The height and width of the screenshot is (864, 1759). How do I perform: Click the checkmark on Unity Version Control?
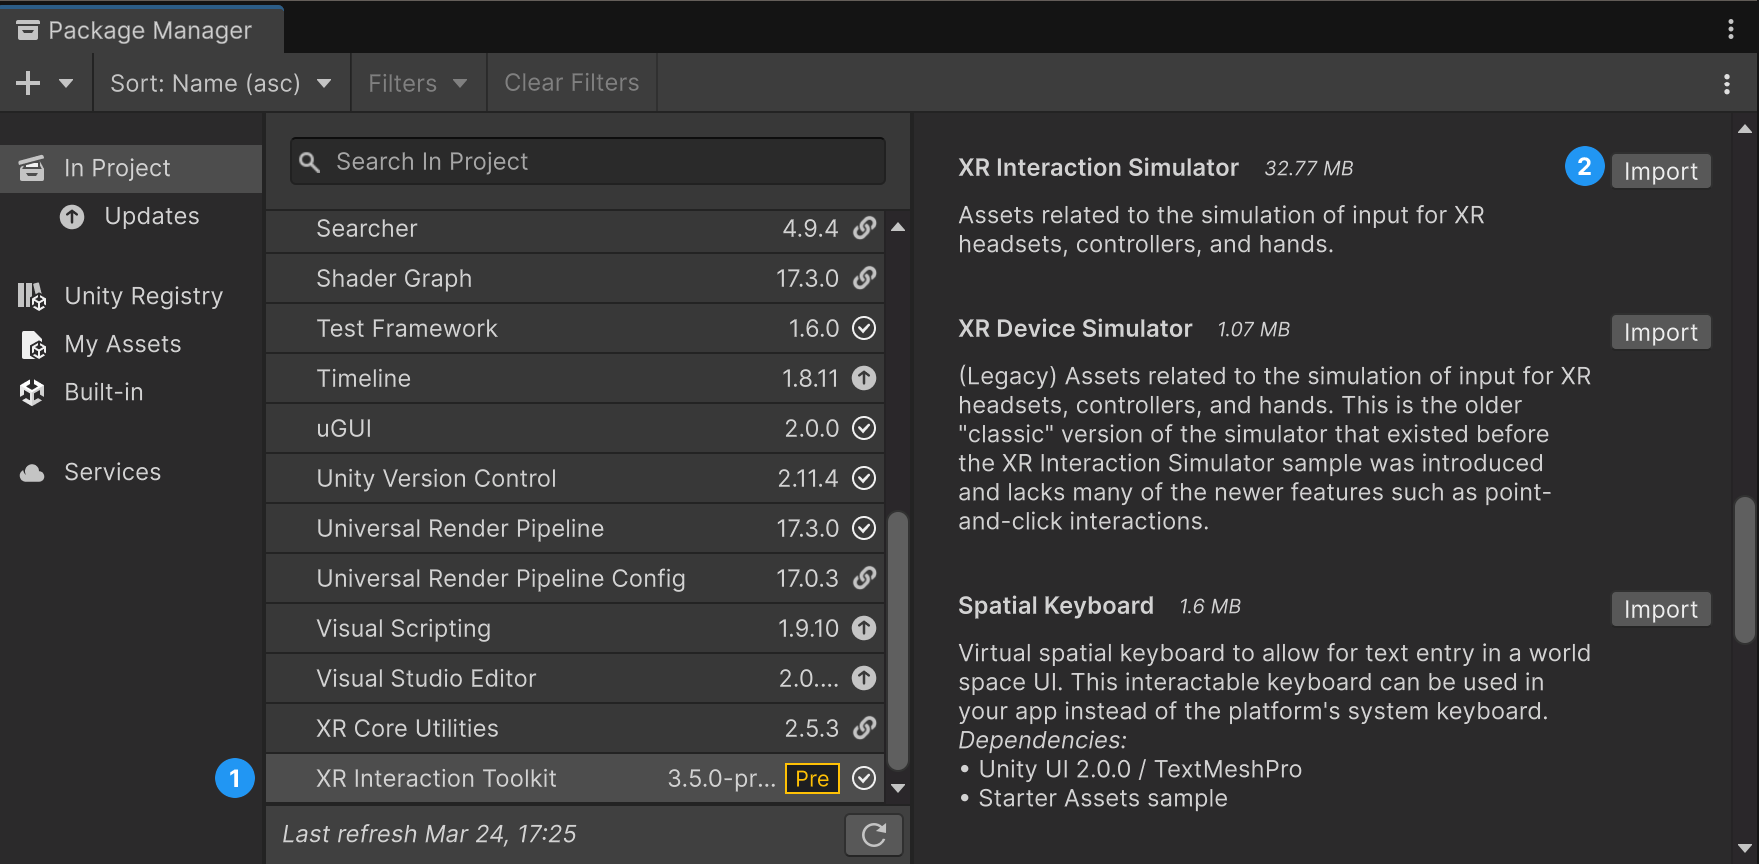tap(864, 478)
